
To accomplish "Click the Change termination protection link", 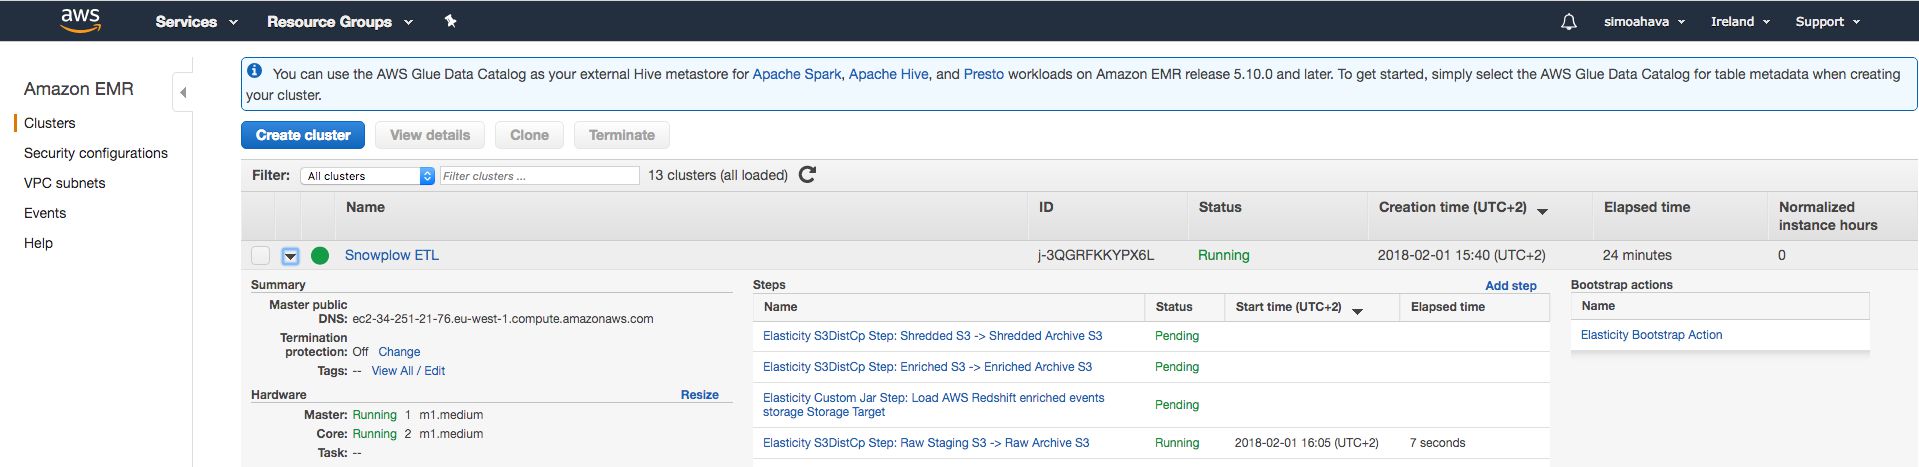I will tap(399, 352).
